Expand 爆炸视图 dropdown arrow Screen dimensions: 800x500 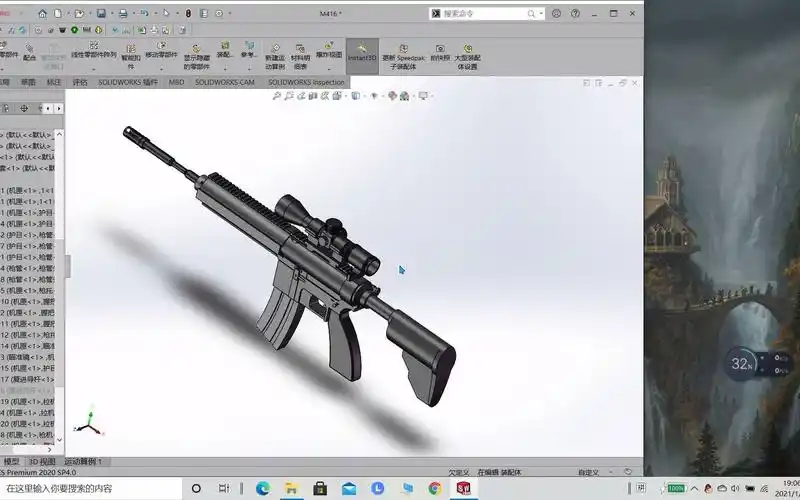tap(329, 67)
